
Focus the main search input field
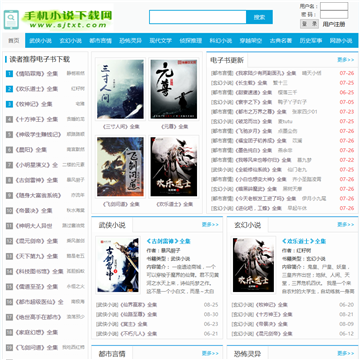[x=198, y=17]
